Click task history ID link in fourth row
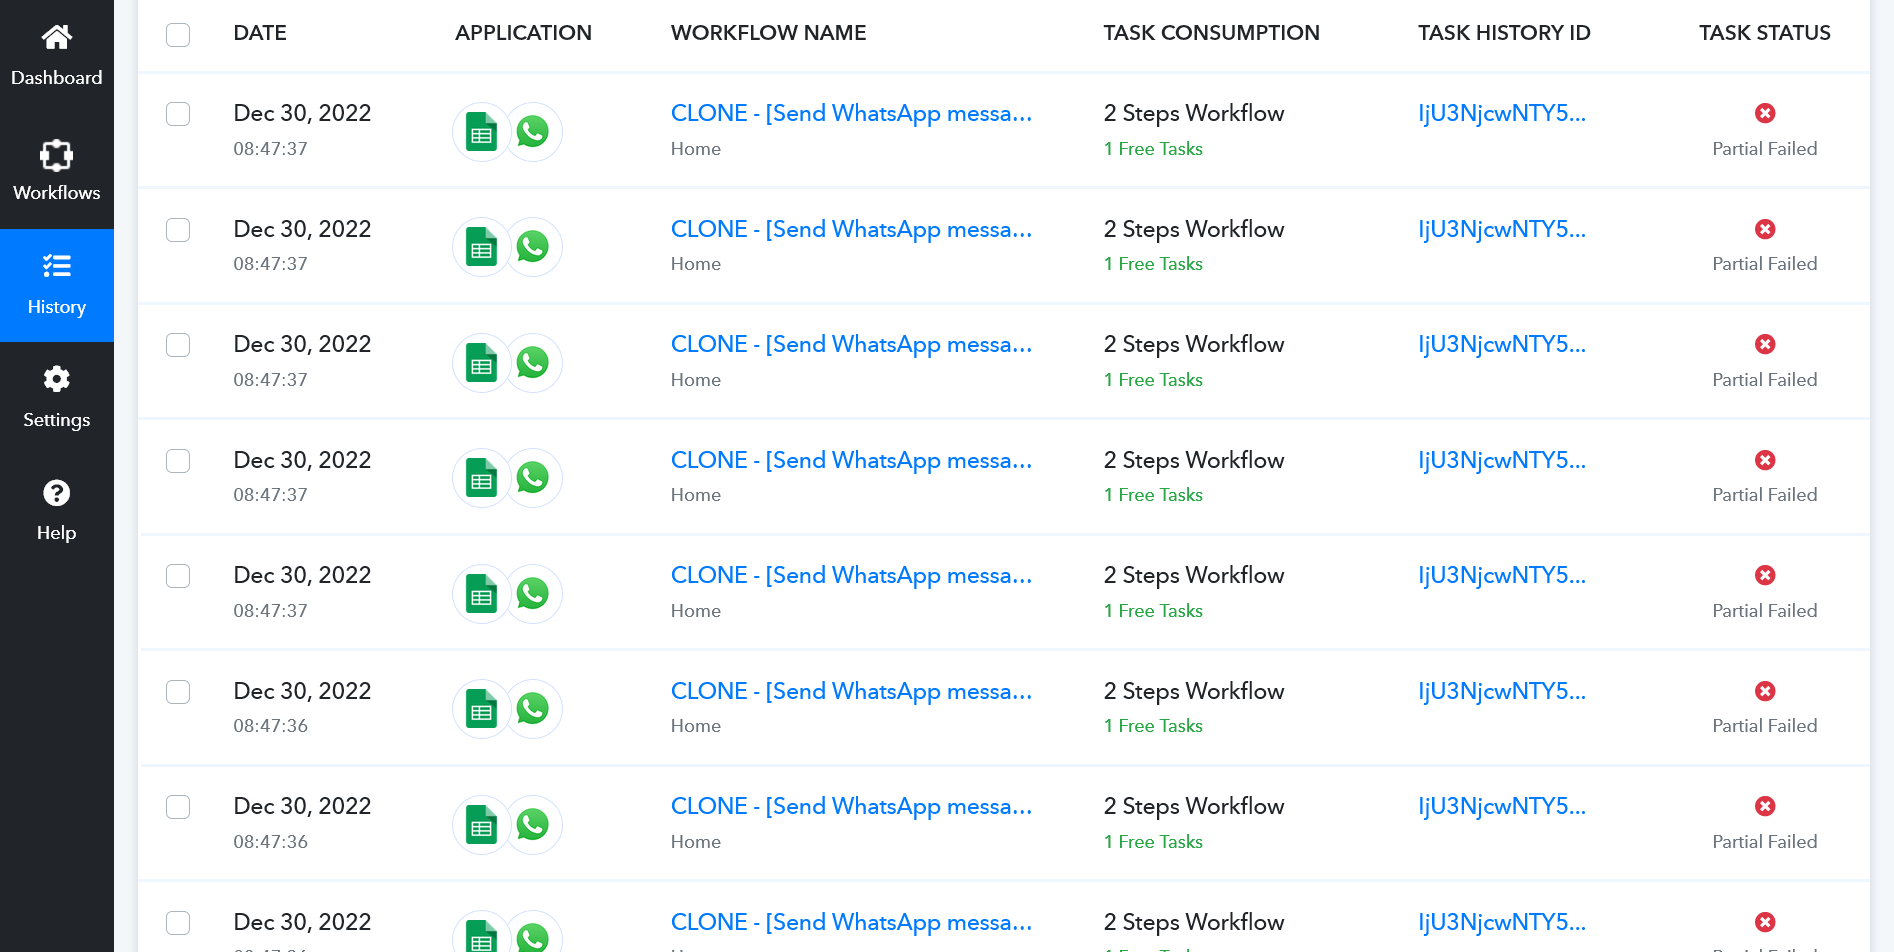1894x952 pixels. coord(1502,460)
